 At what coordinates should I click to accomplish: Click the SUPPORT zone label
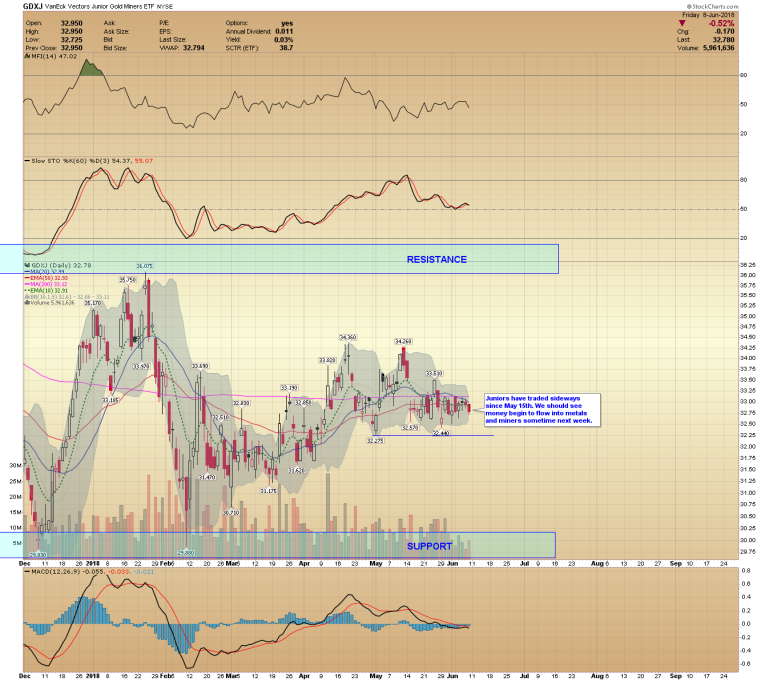click(429, 546)
